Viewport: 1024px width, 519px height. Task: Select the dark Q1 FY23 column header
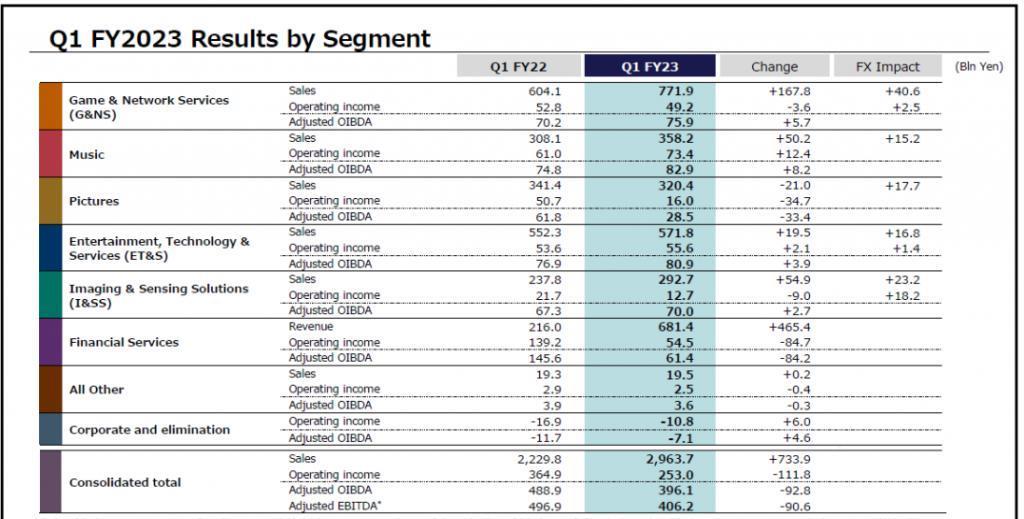click(x=650, y=66)
